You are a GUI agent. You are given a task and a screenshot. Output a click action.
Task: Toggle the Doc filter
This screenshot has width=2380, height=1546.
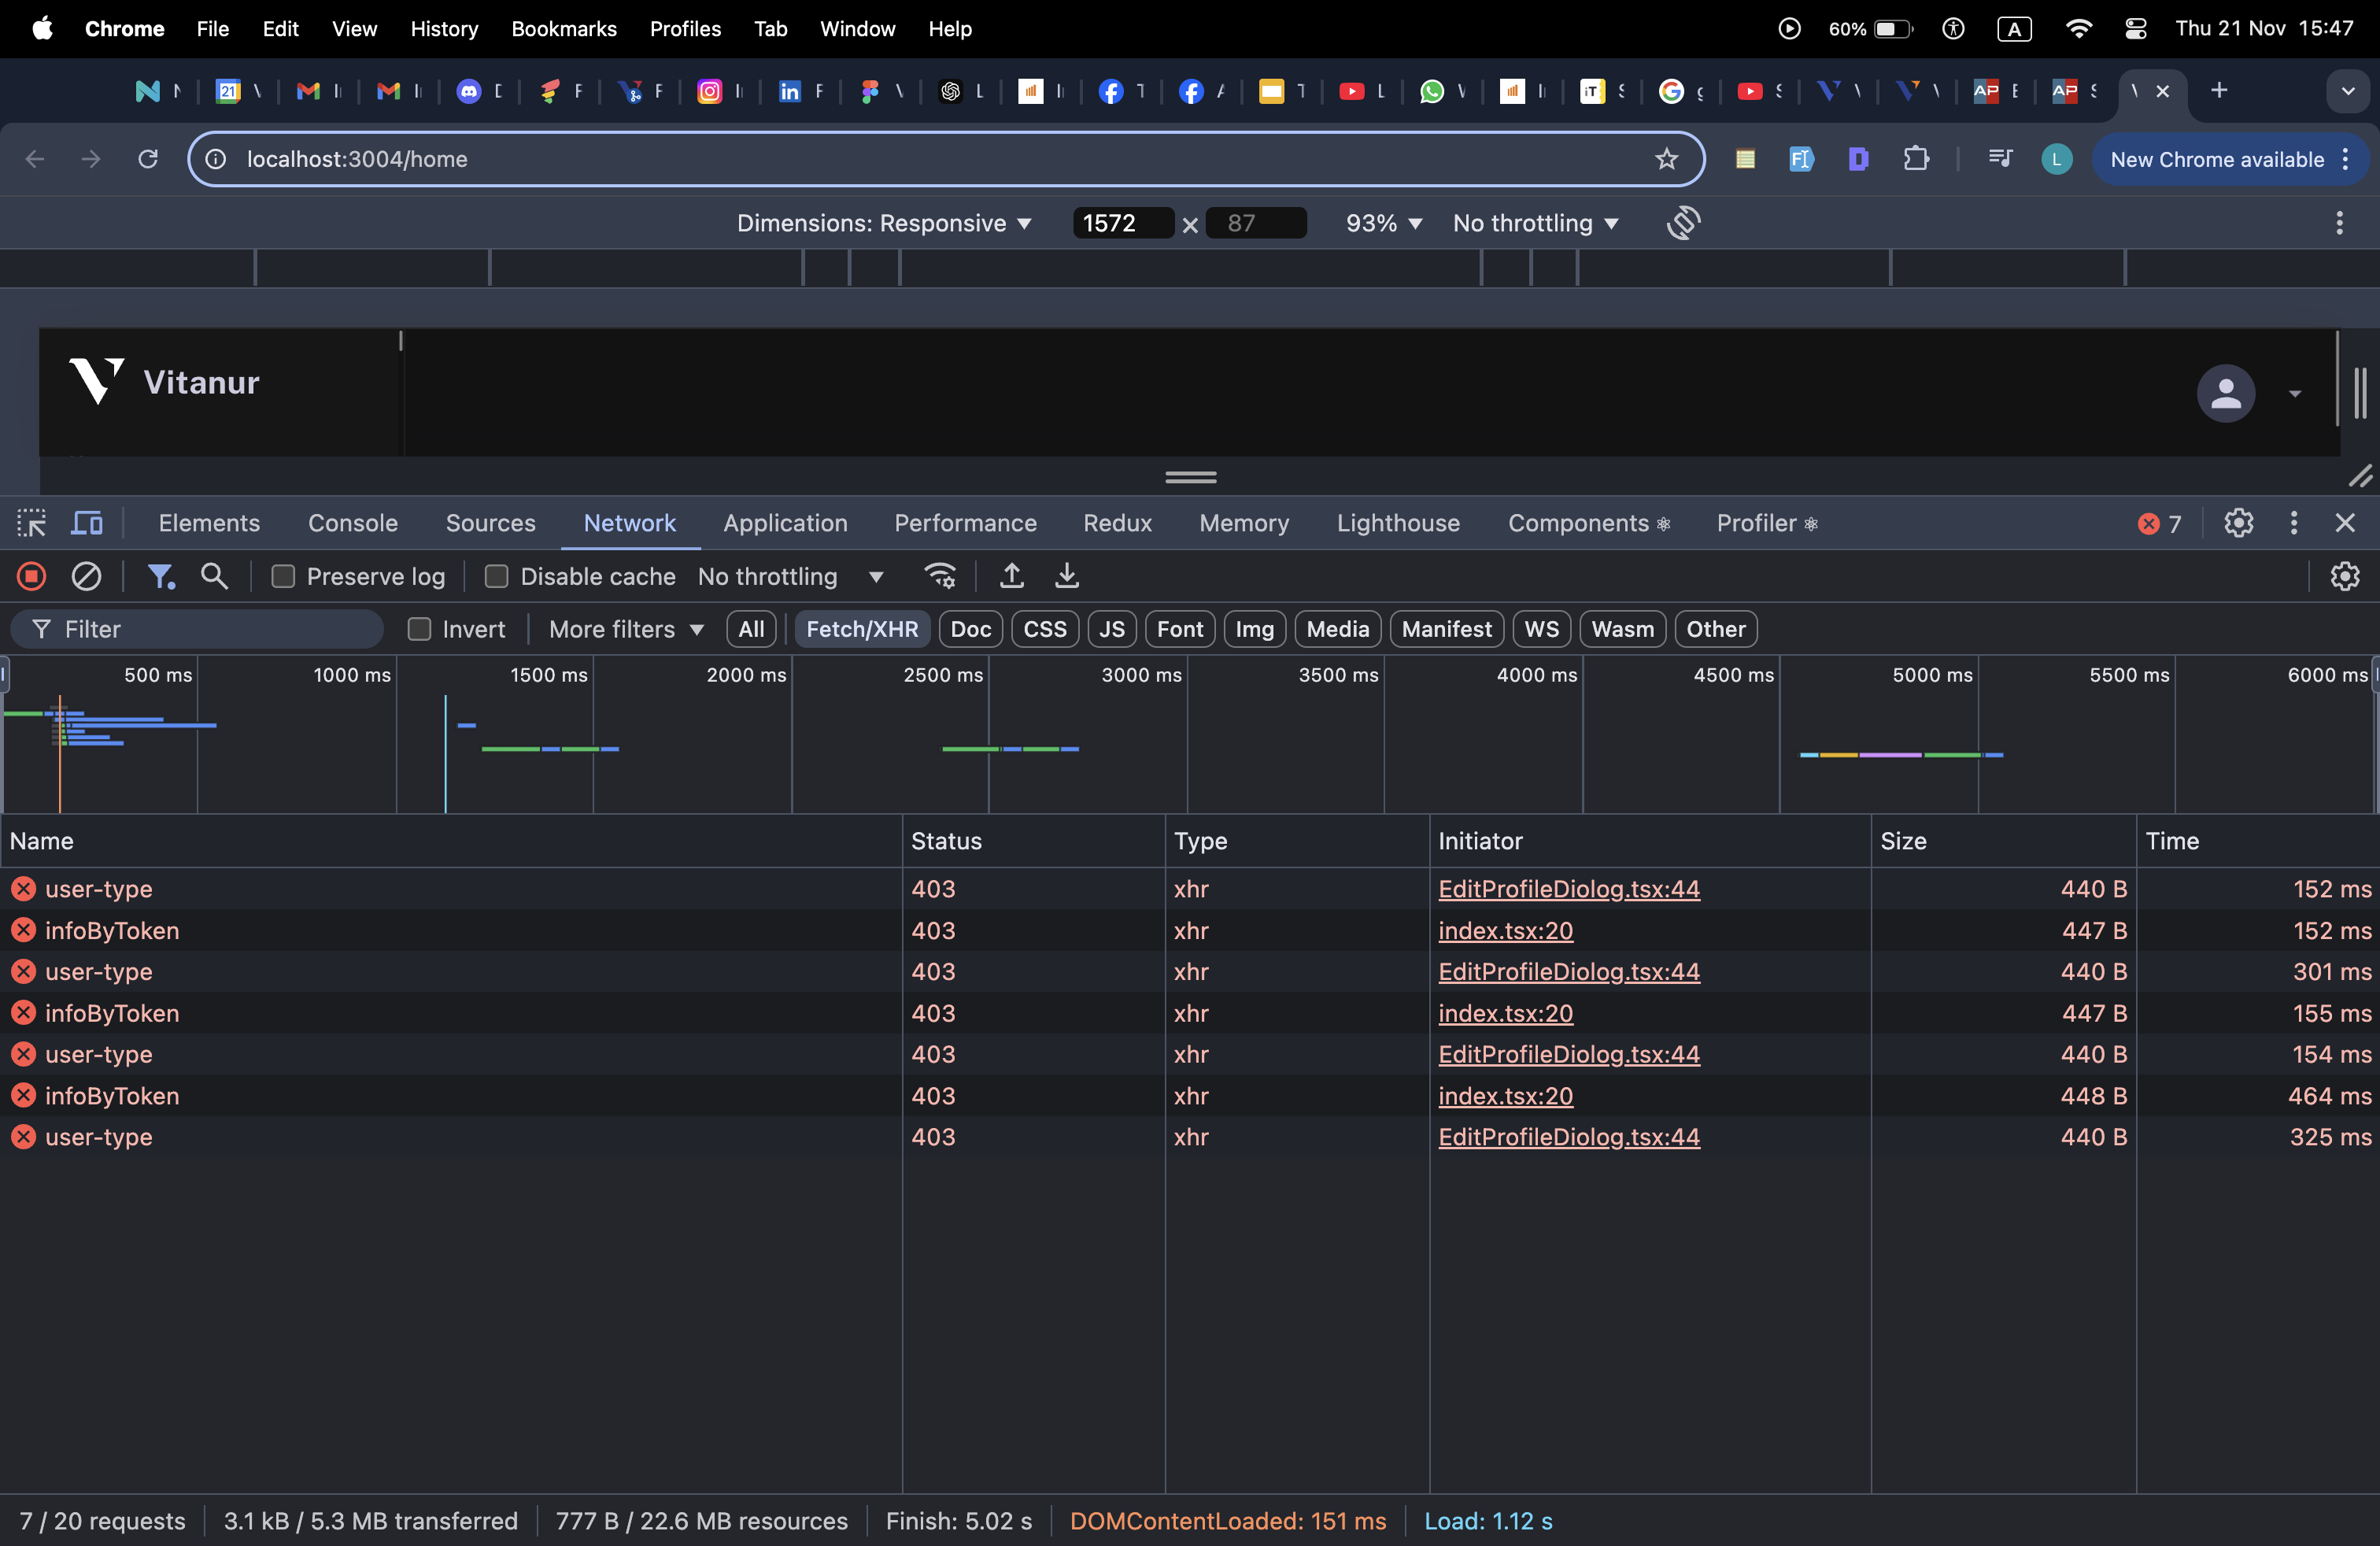click(x=970, y=629)
